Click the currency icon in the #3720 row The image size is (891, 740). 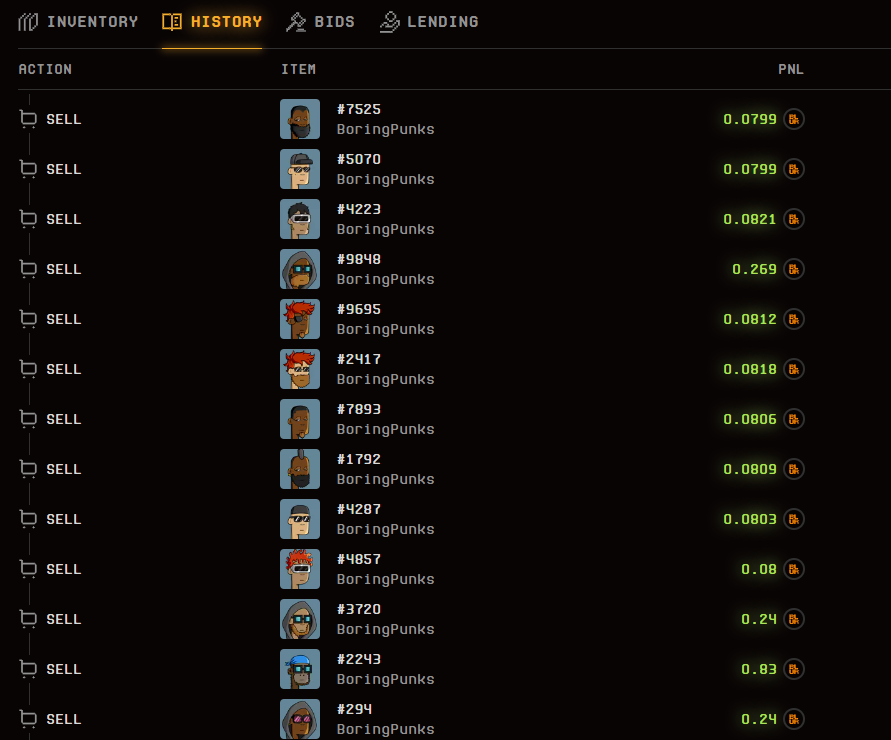pyautogui.click(x=794, y=620)
